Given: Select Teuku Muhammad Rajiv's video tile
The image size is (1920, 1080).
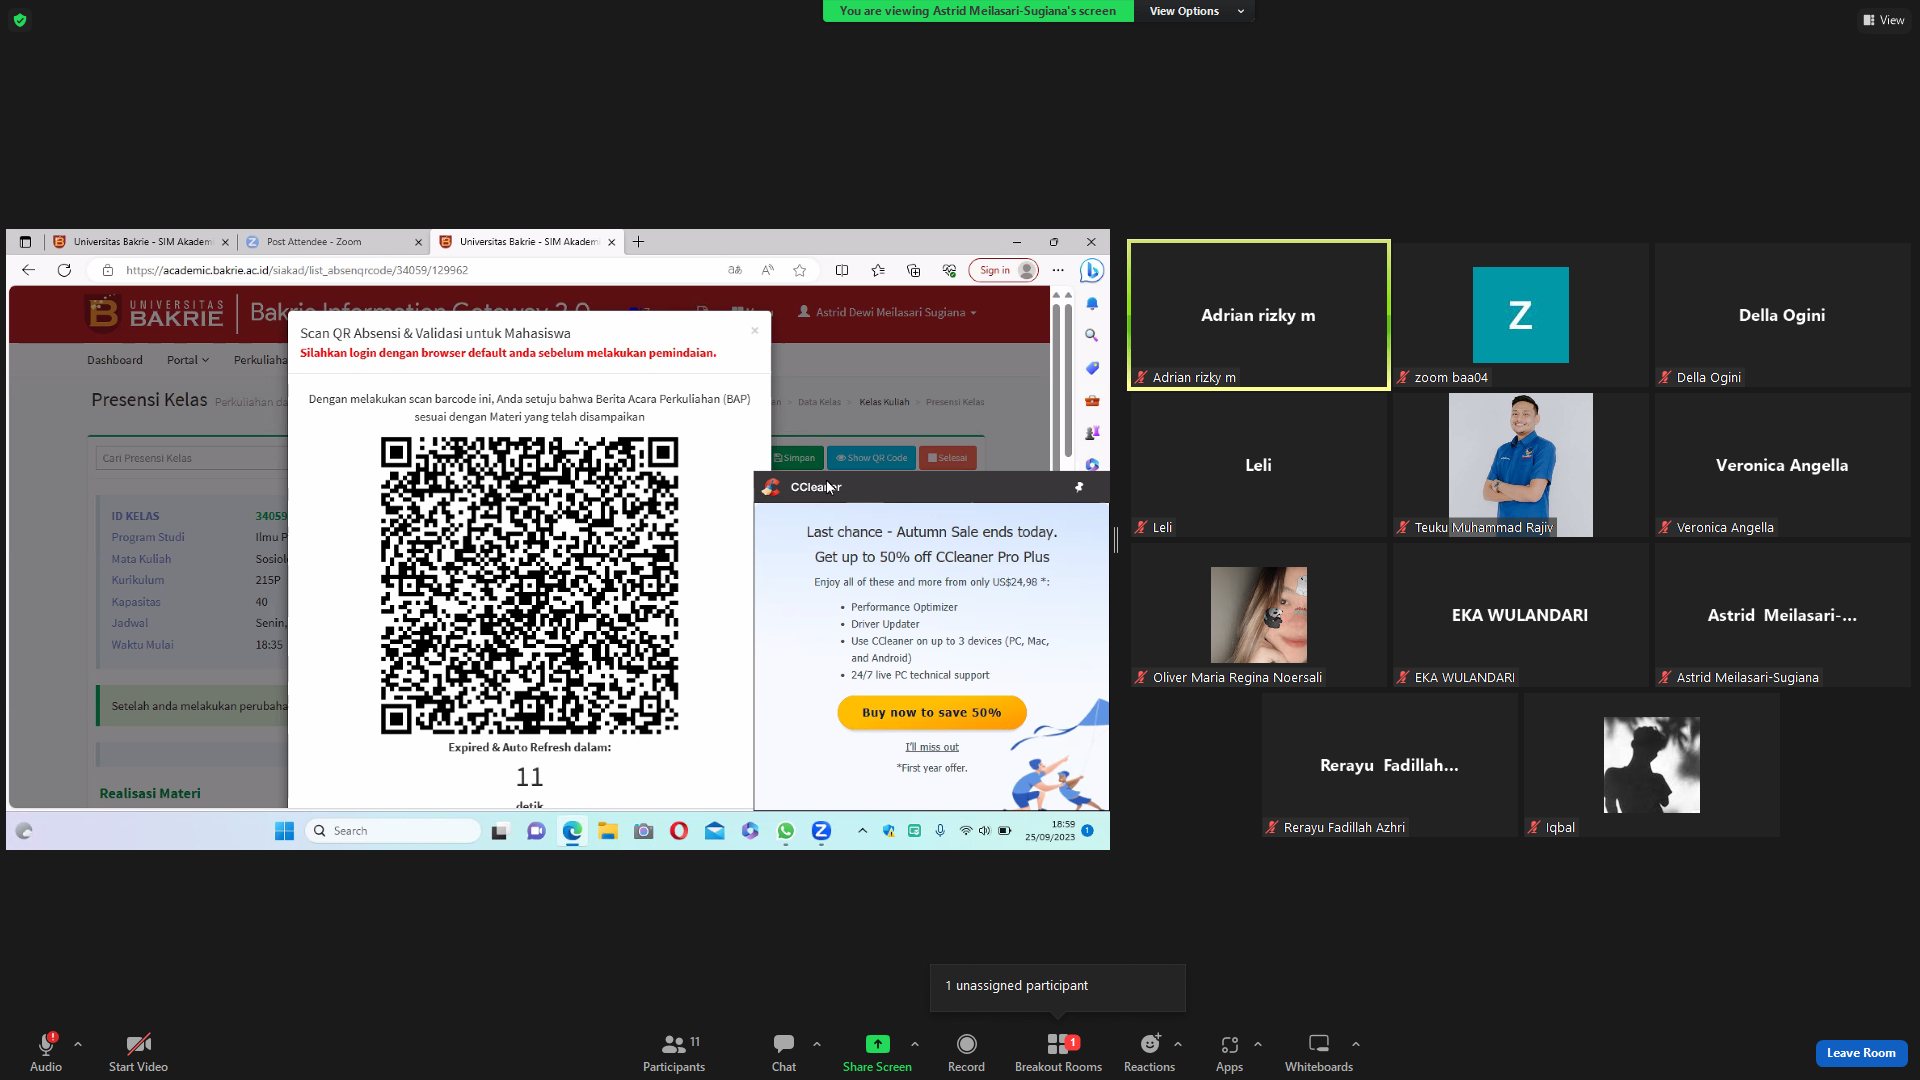Looking at the screenshot, I should coord(1521,465).
